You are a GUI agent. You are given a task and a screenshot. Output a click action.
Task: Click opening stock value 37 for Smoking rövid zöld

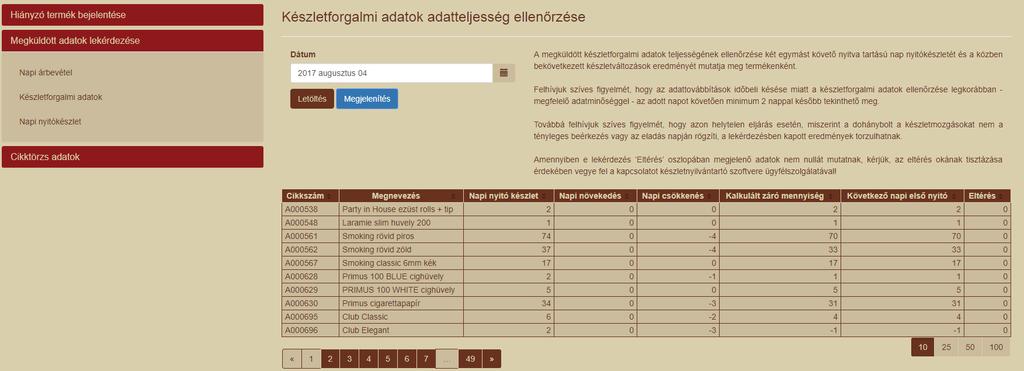[x=547, y=250]
